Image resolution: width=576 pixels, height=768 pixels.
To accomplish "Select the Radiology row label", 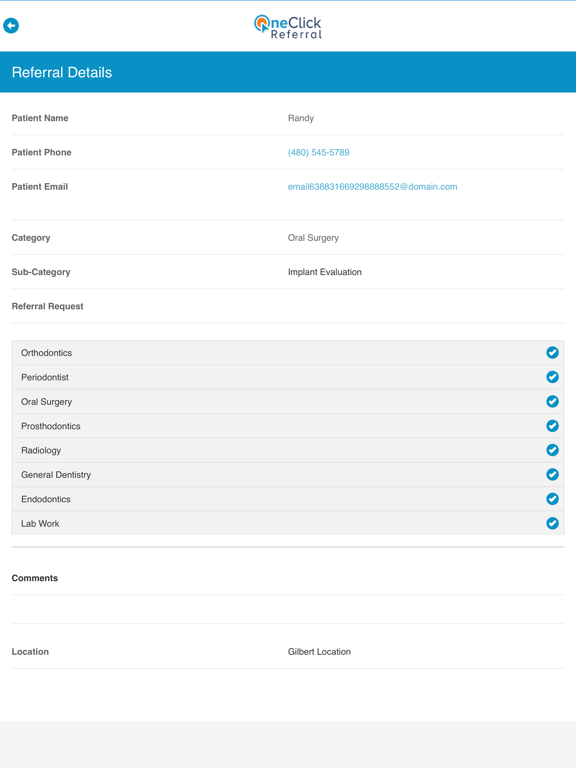I will click(41, 450).
